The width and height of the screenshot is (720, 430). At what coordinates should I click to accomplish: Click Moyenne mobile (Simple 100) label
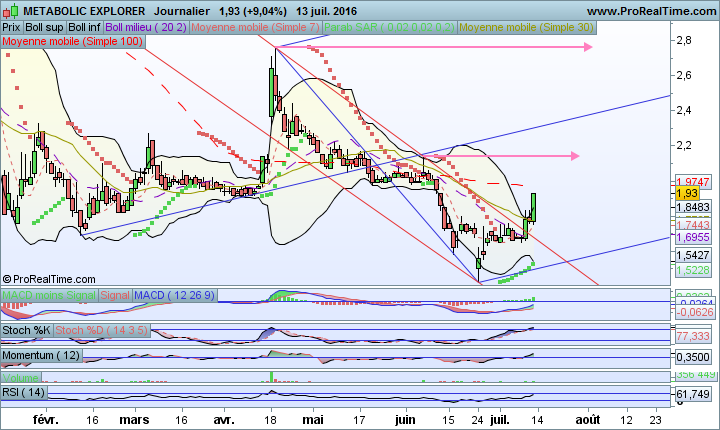point(73,41)
